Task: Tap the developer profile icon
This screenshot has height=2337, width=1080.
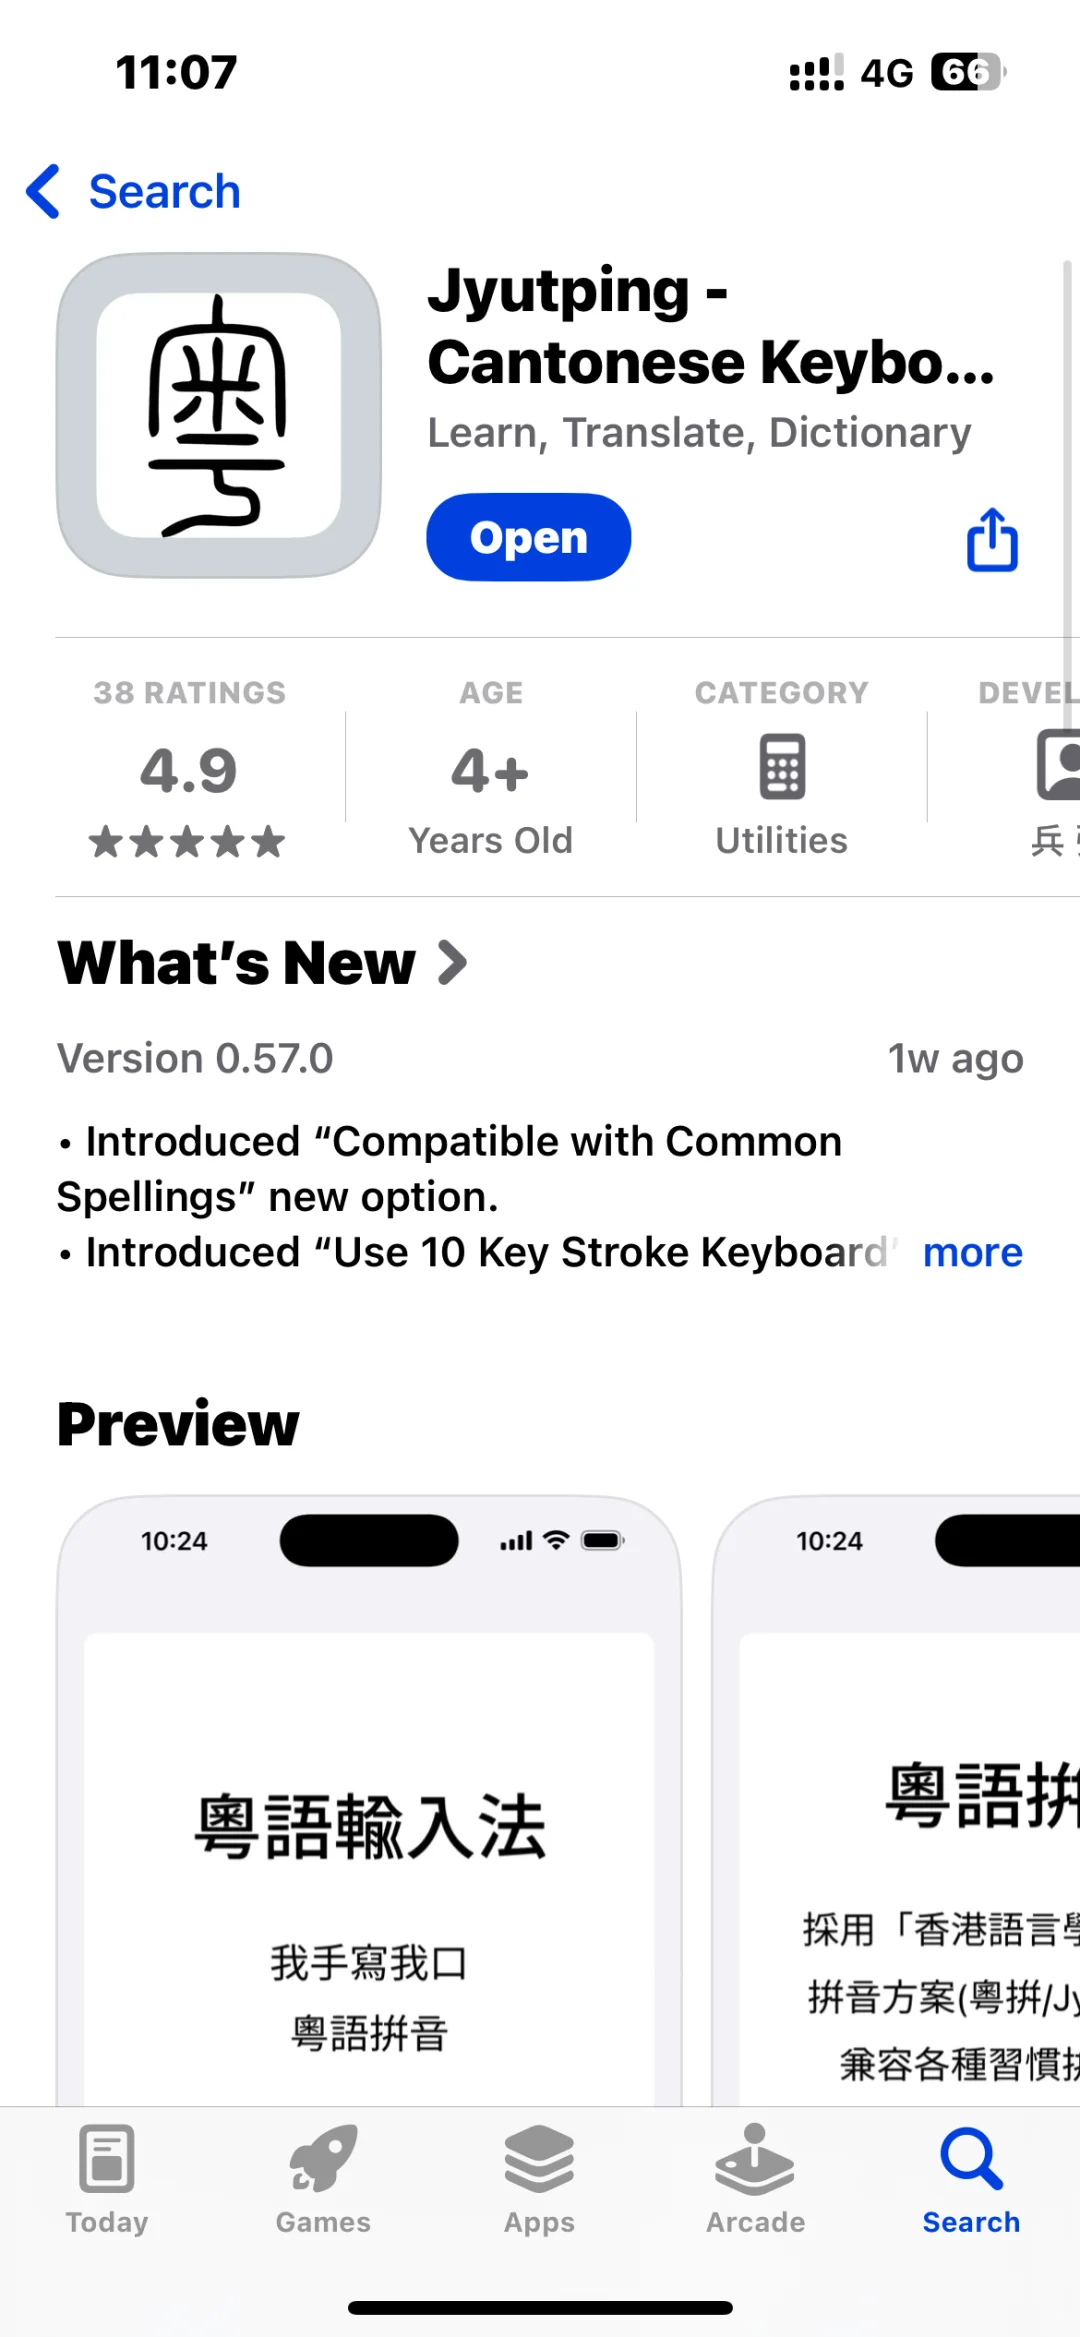Action: pyautogui.click(x=1057, y=766)
